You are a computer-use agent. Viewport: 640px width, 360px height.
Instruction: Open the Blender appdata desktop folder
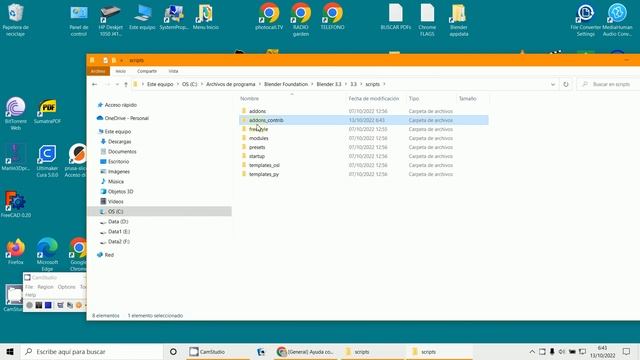(459, 20)
